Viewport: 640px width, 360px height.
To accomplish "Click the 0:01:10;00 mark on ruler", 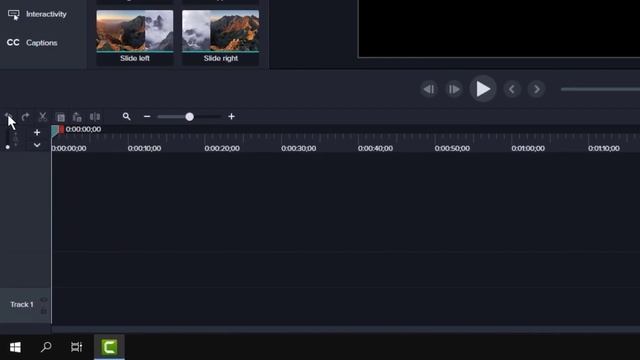I will point(604,148).
